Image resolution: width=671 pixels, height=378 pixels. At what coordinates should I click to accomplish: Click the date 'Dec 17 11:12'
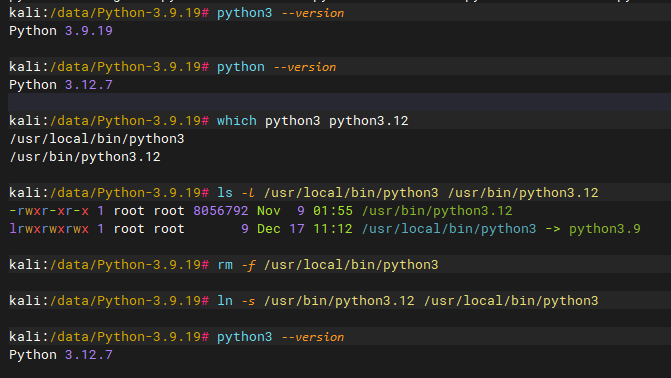pyautogui.click(x=305, y=229)
